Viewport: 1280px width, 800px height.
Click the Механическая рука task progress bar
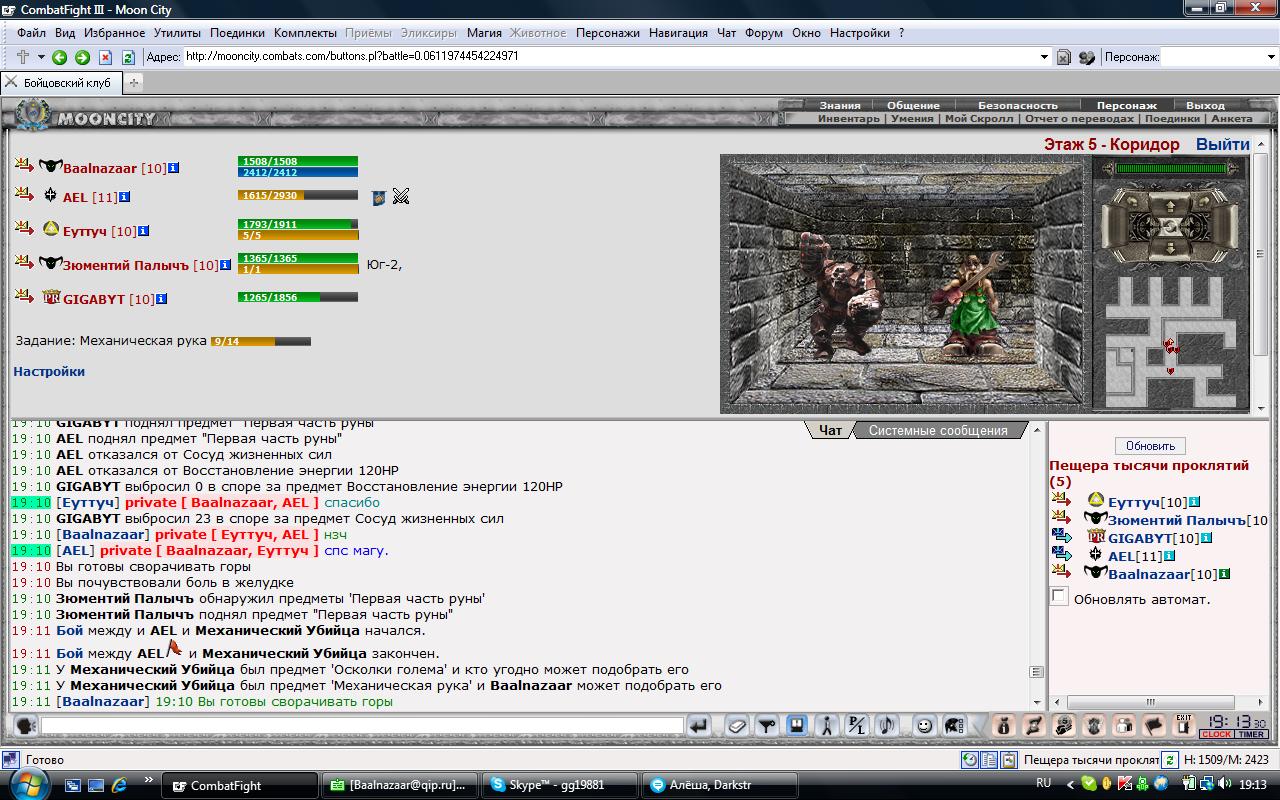(x=260, y=341)
